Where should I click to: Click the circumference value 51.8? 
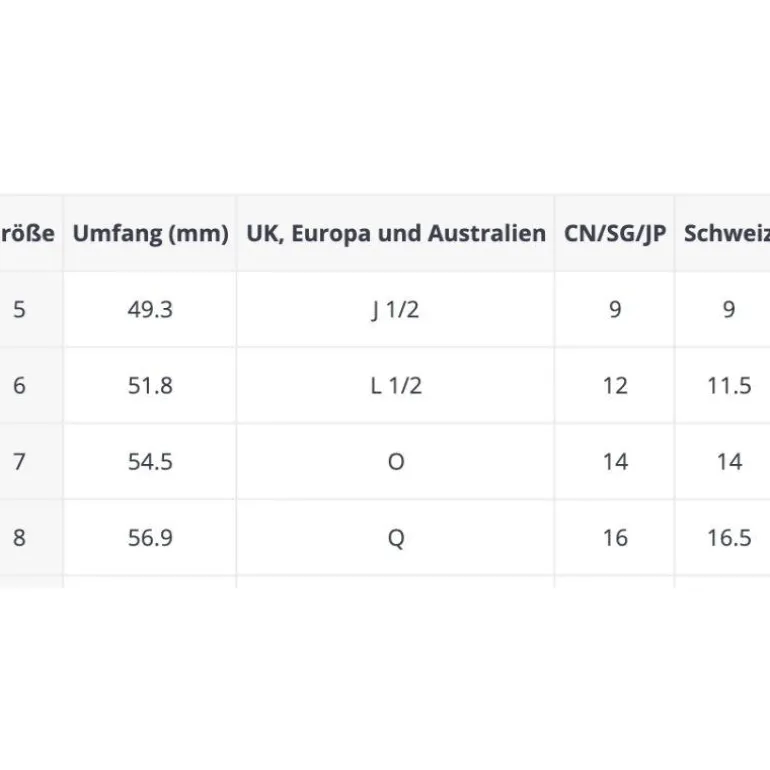click(150, 386)
